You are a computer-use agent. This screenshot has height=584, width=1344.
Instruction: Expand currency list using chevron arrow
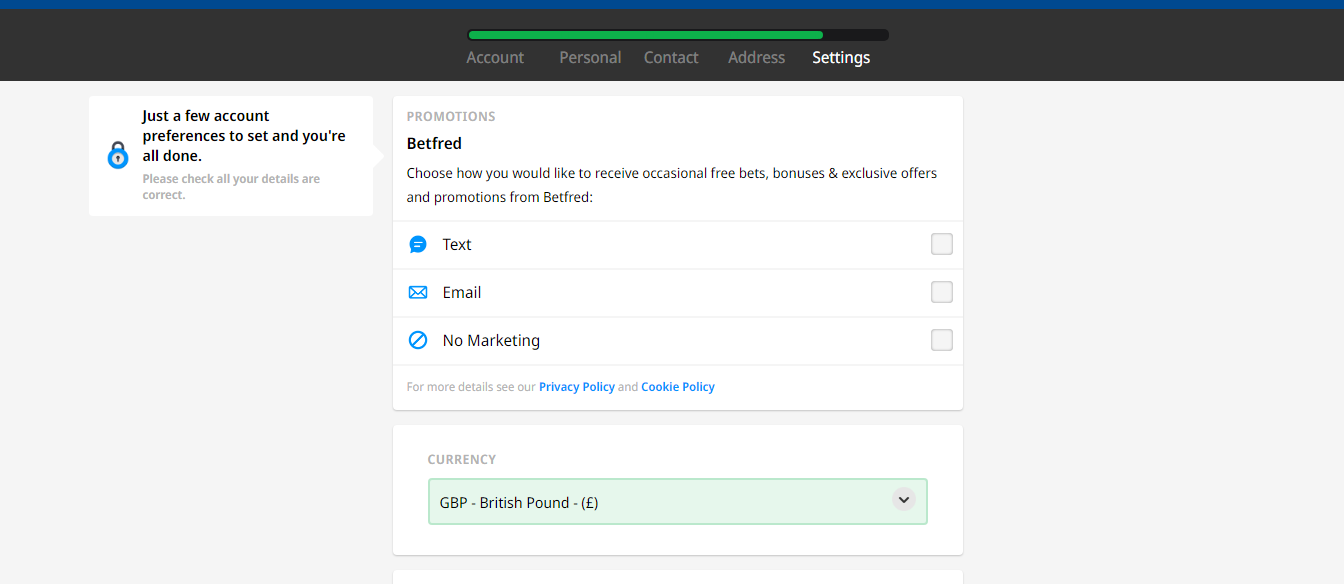click(x=904, y=499)
